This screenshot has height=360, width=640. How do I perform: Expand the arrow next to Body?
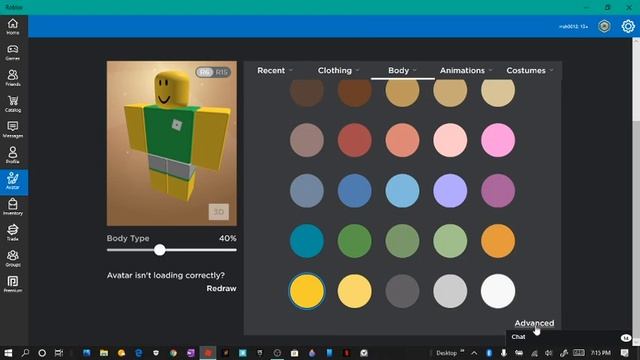point(415,71)
